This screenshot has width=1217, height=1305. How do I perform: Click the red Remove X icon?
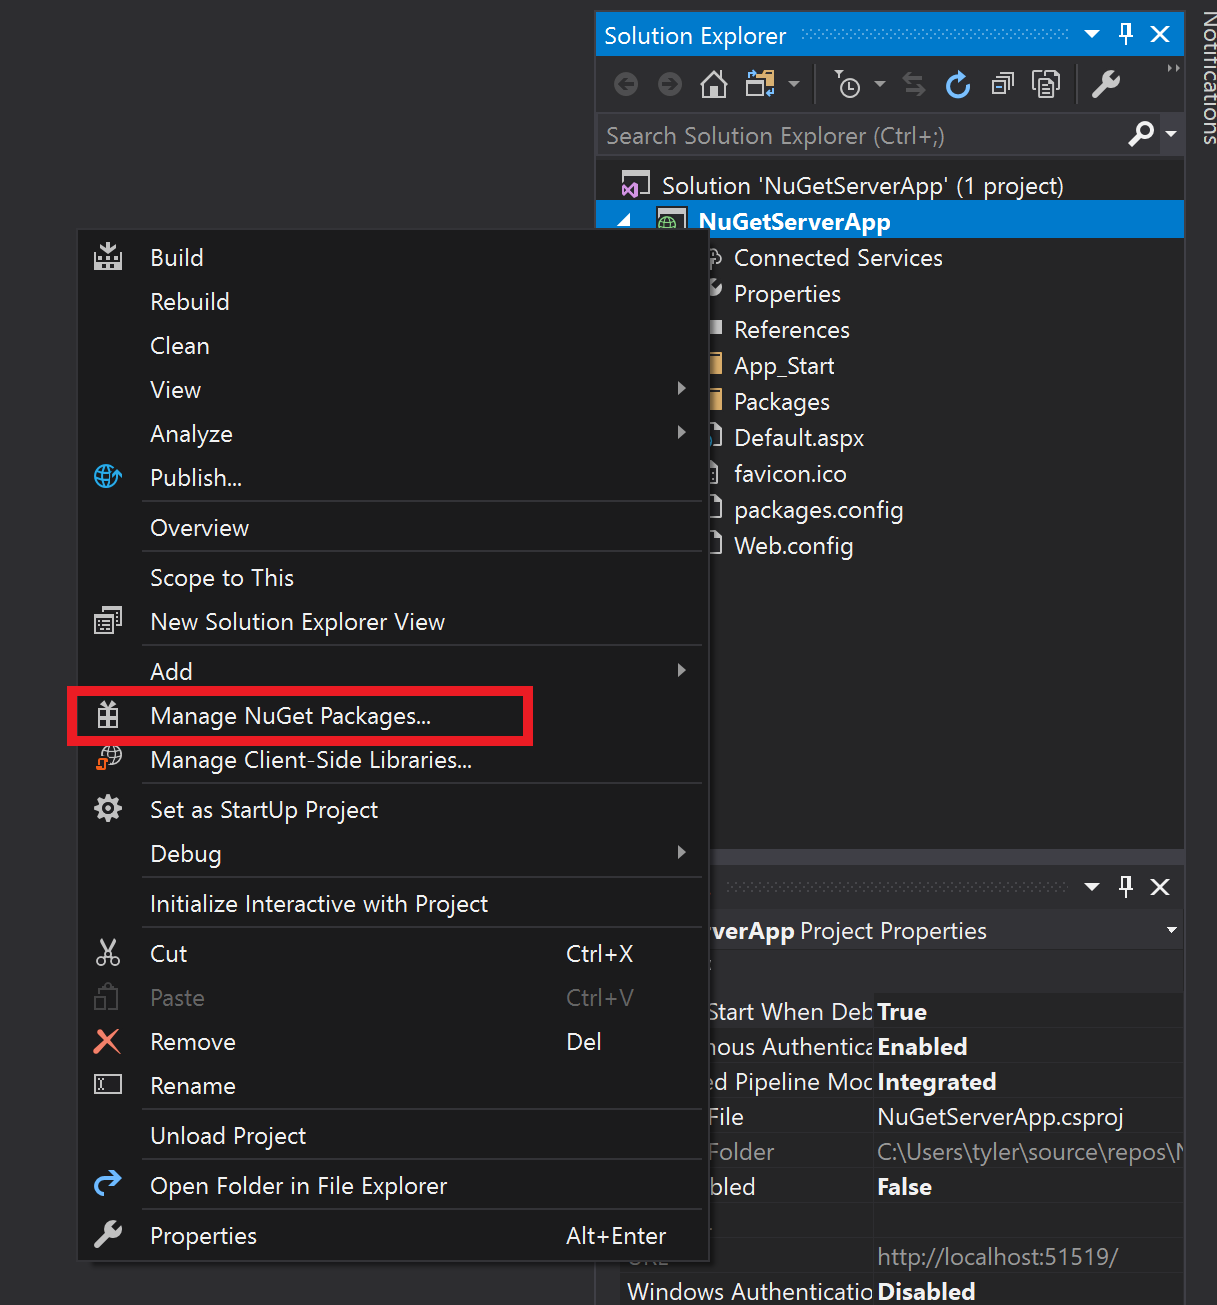click(107, 1041)
